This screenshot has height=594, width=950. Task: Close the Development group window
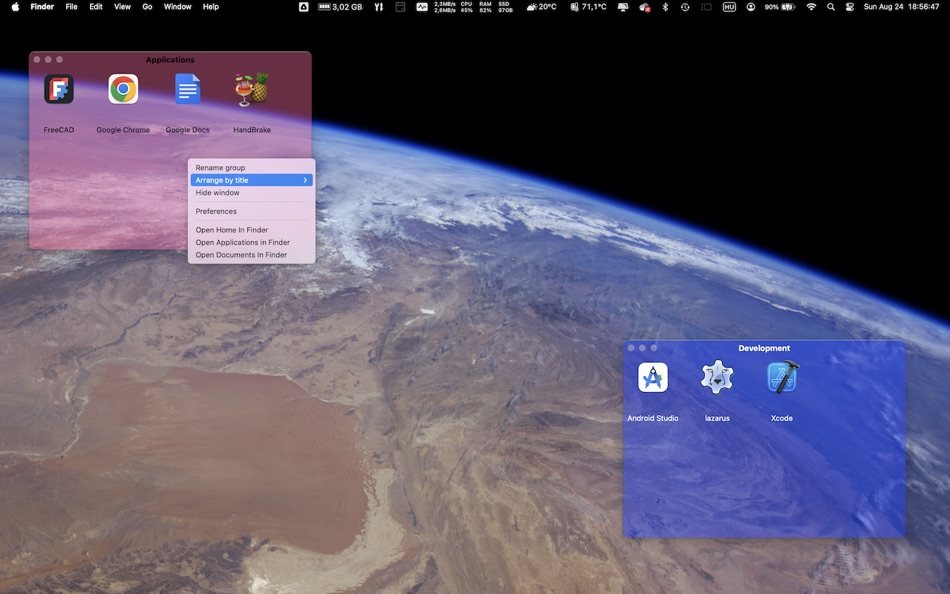coord(631,348)
